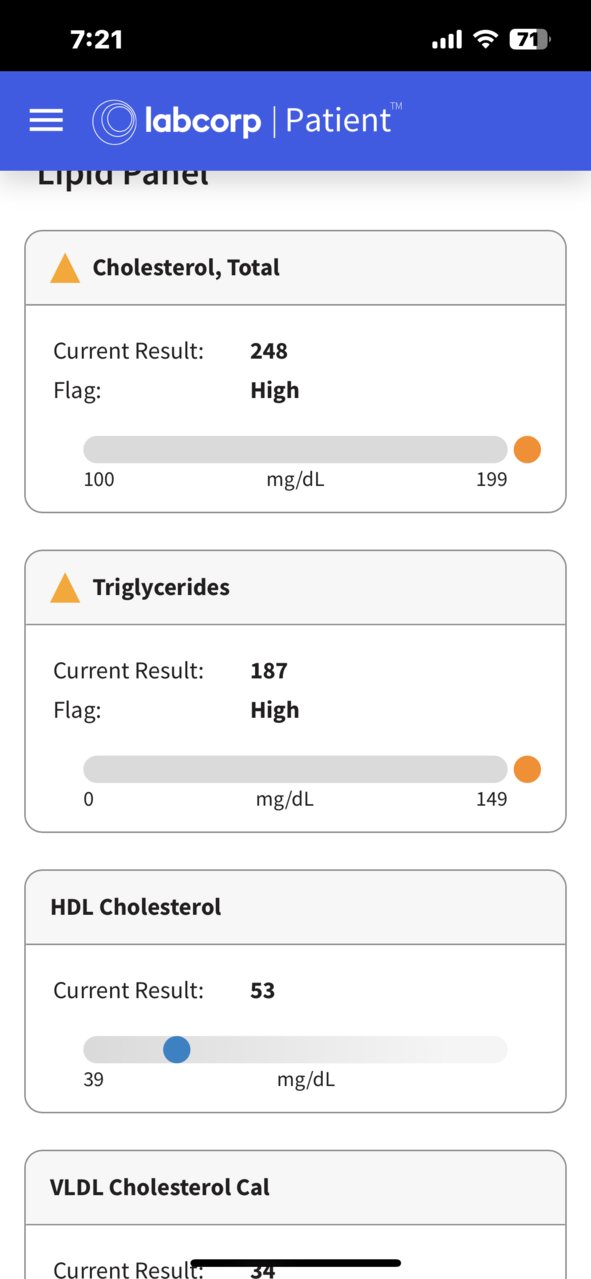Tap the battery indicator in status bar
The width and height of the screenshot is (591, 1279).
530,40
